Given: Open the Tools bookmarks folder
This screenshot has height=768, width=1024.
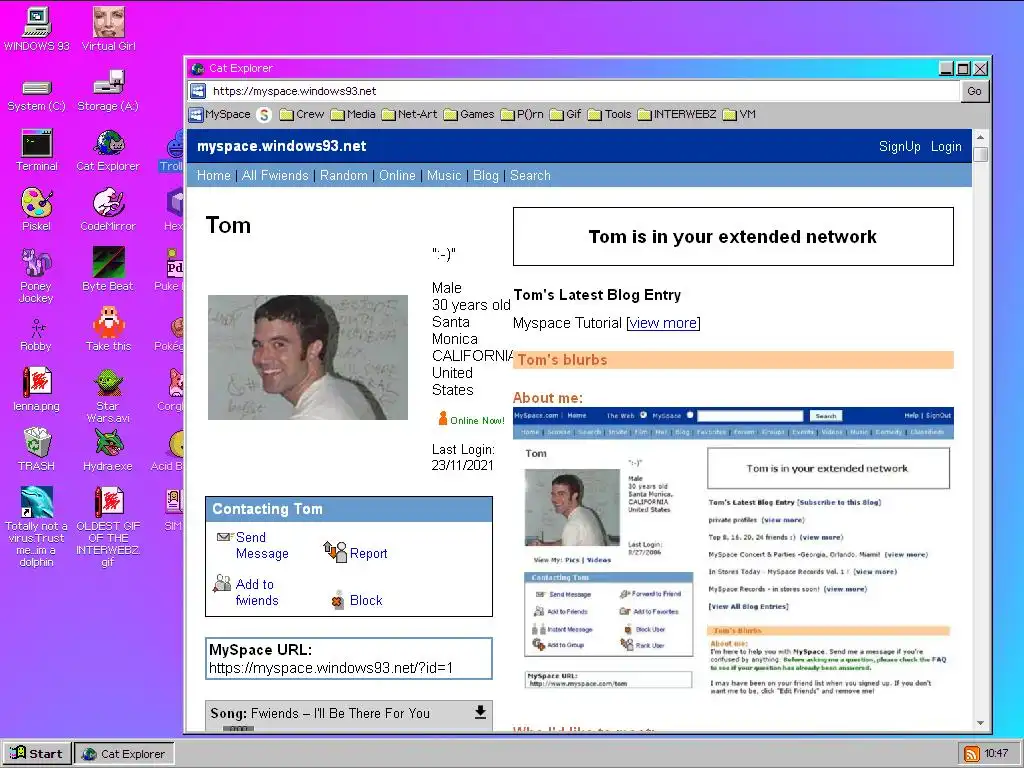Looking at the screenshot, I should 609,114.
